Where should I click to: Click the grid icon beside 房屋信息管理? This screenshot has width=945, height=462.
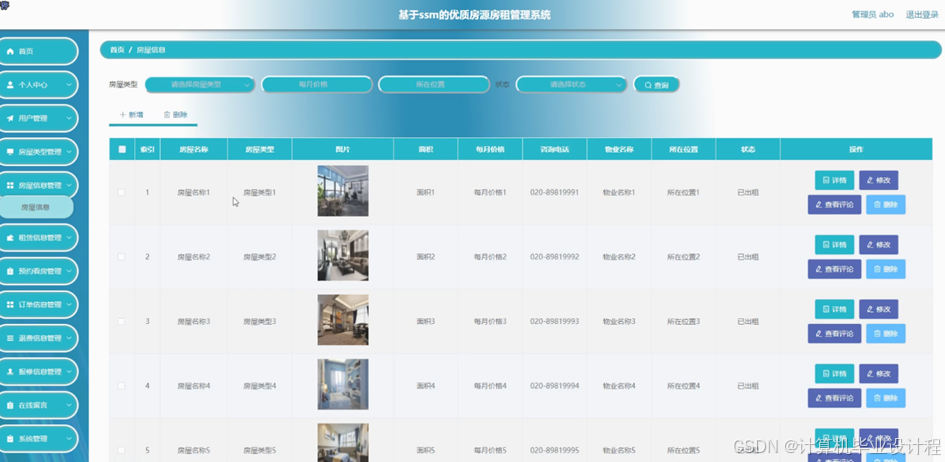(x=10, y=186)
